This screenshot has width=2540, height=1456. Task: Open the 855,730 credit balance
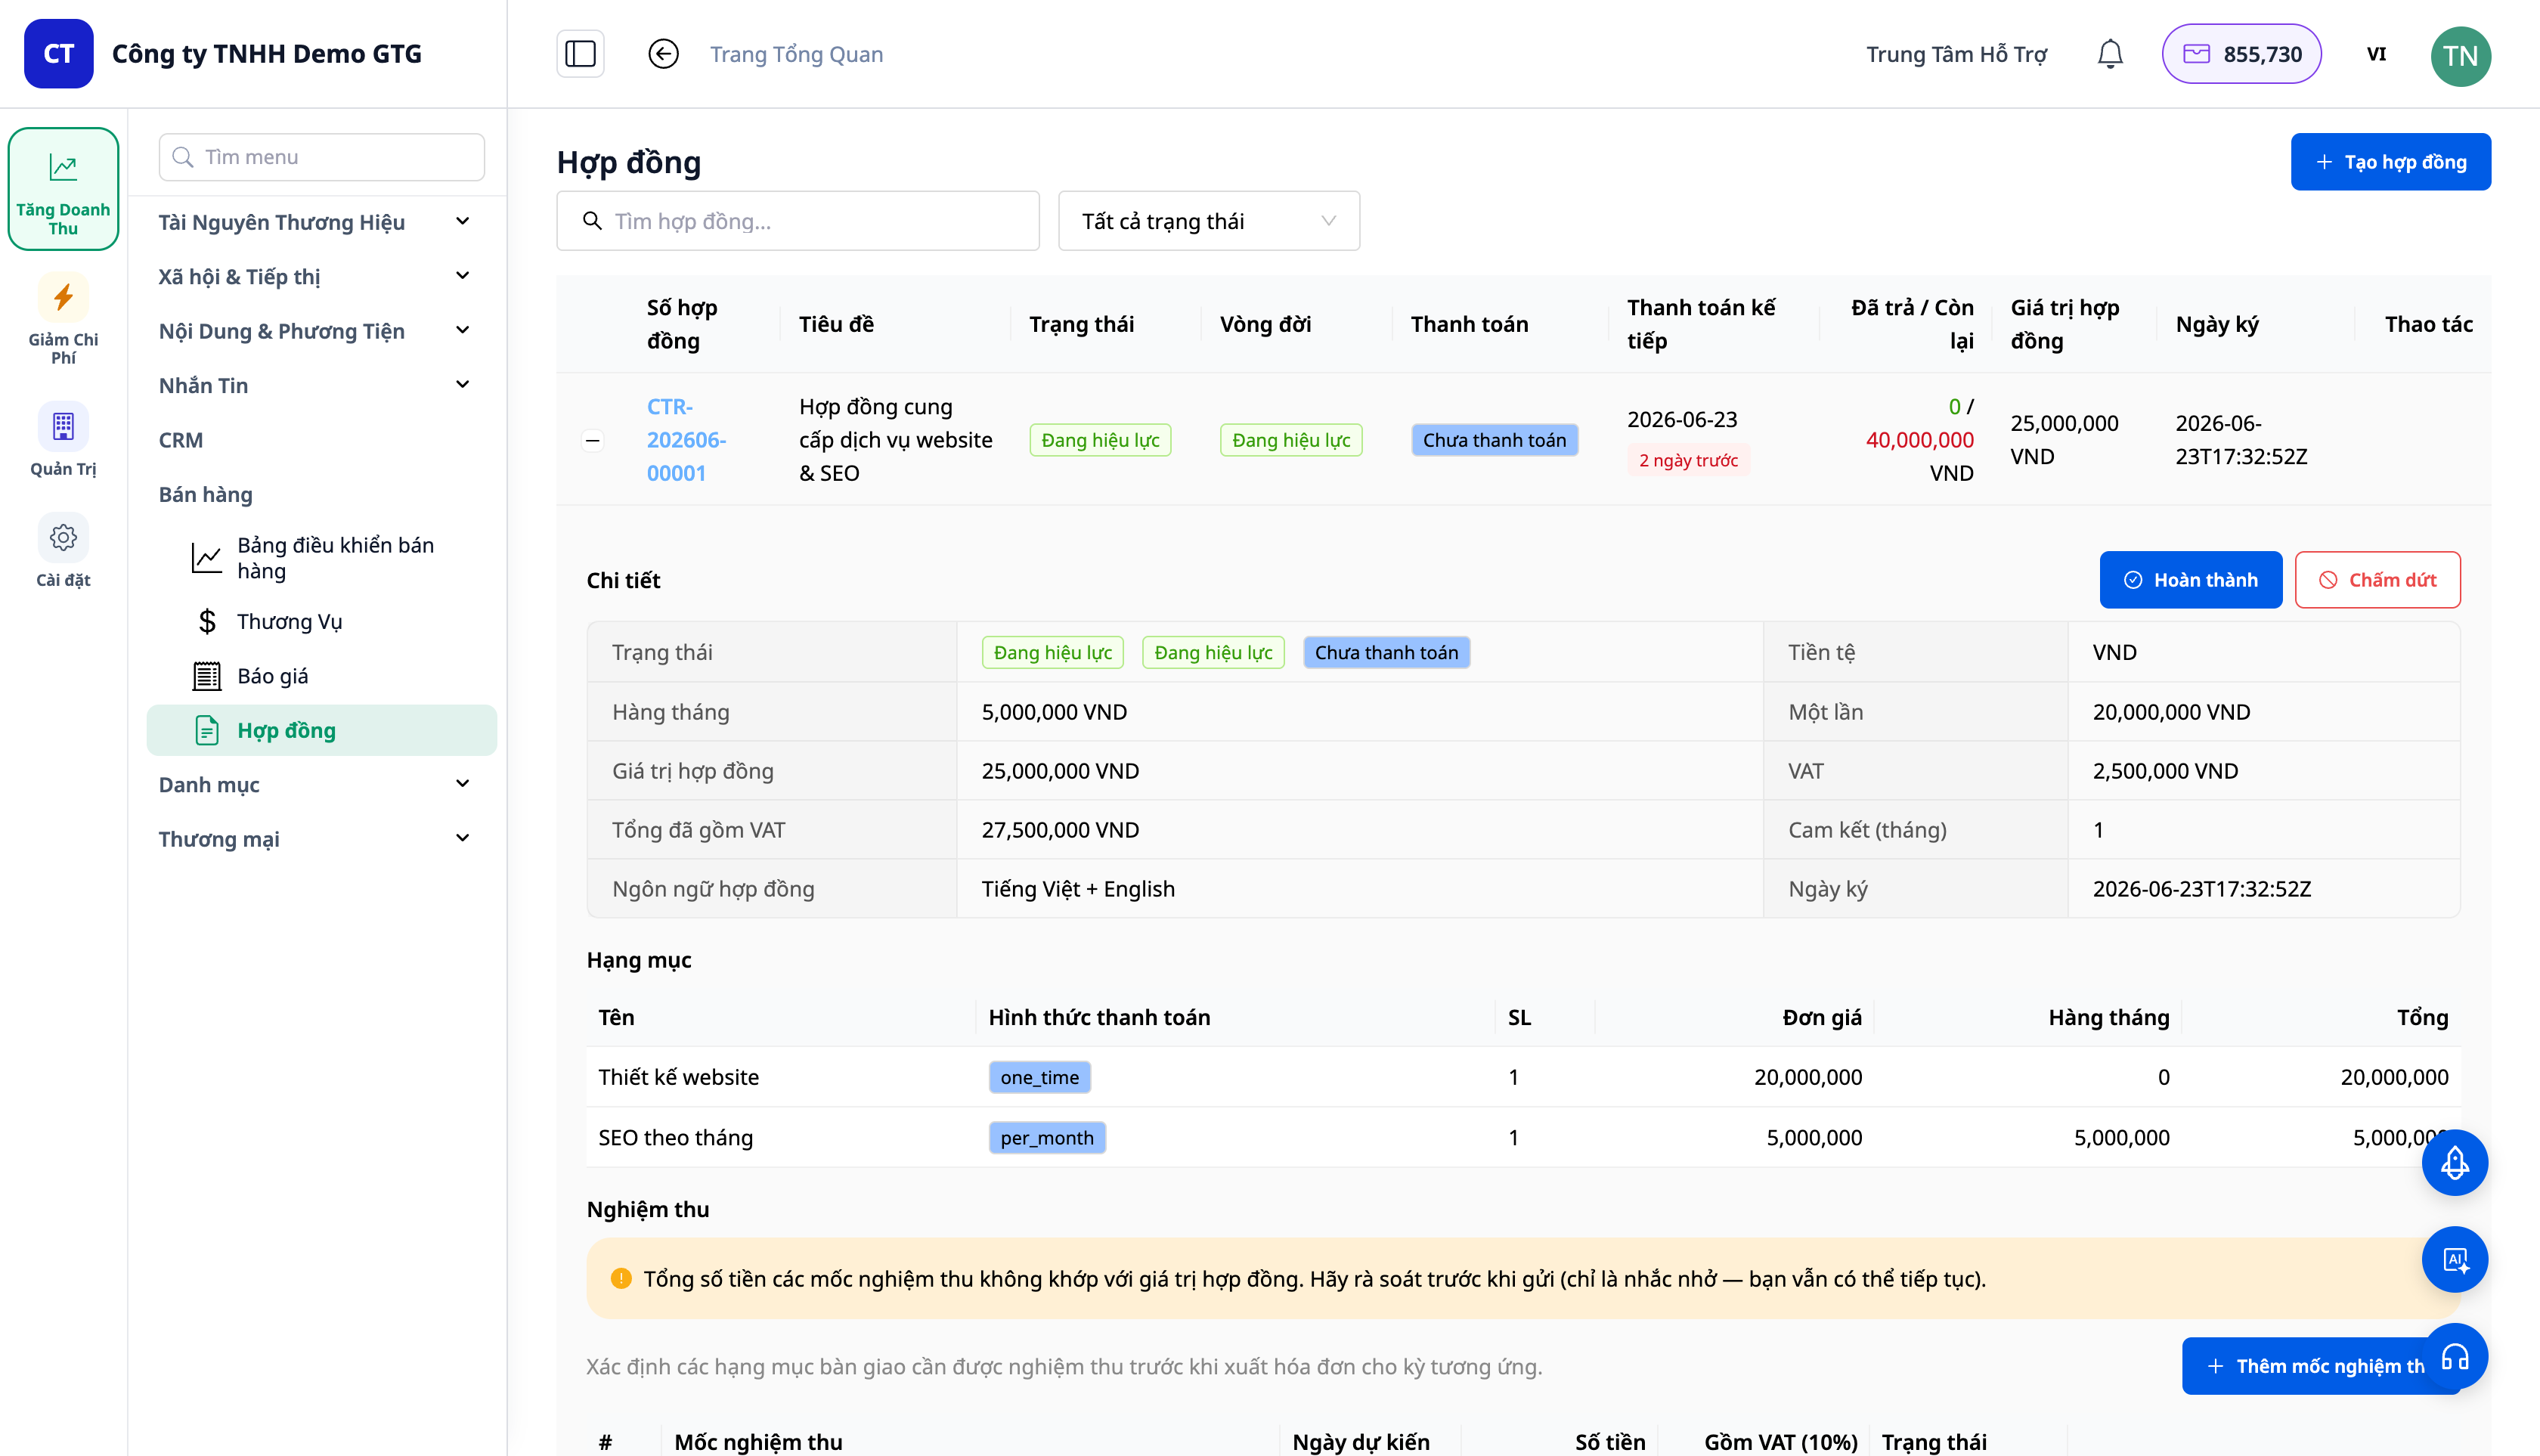pyautogui.click(x=2241, y=54)
